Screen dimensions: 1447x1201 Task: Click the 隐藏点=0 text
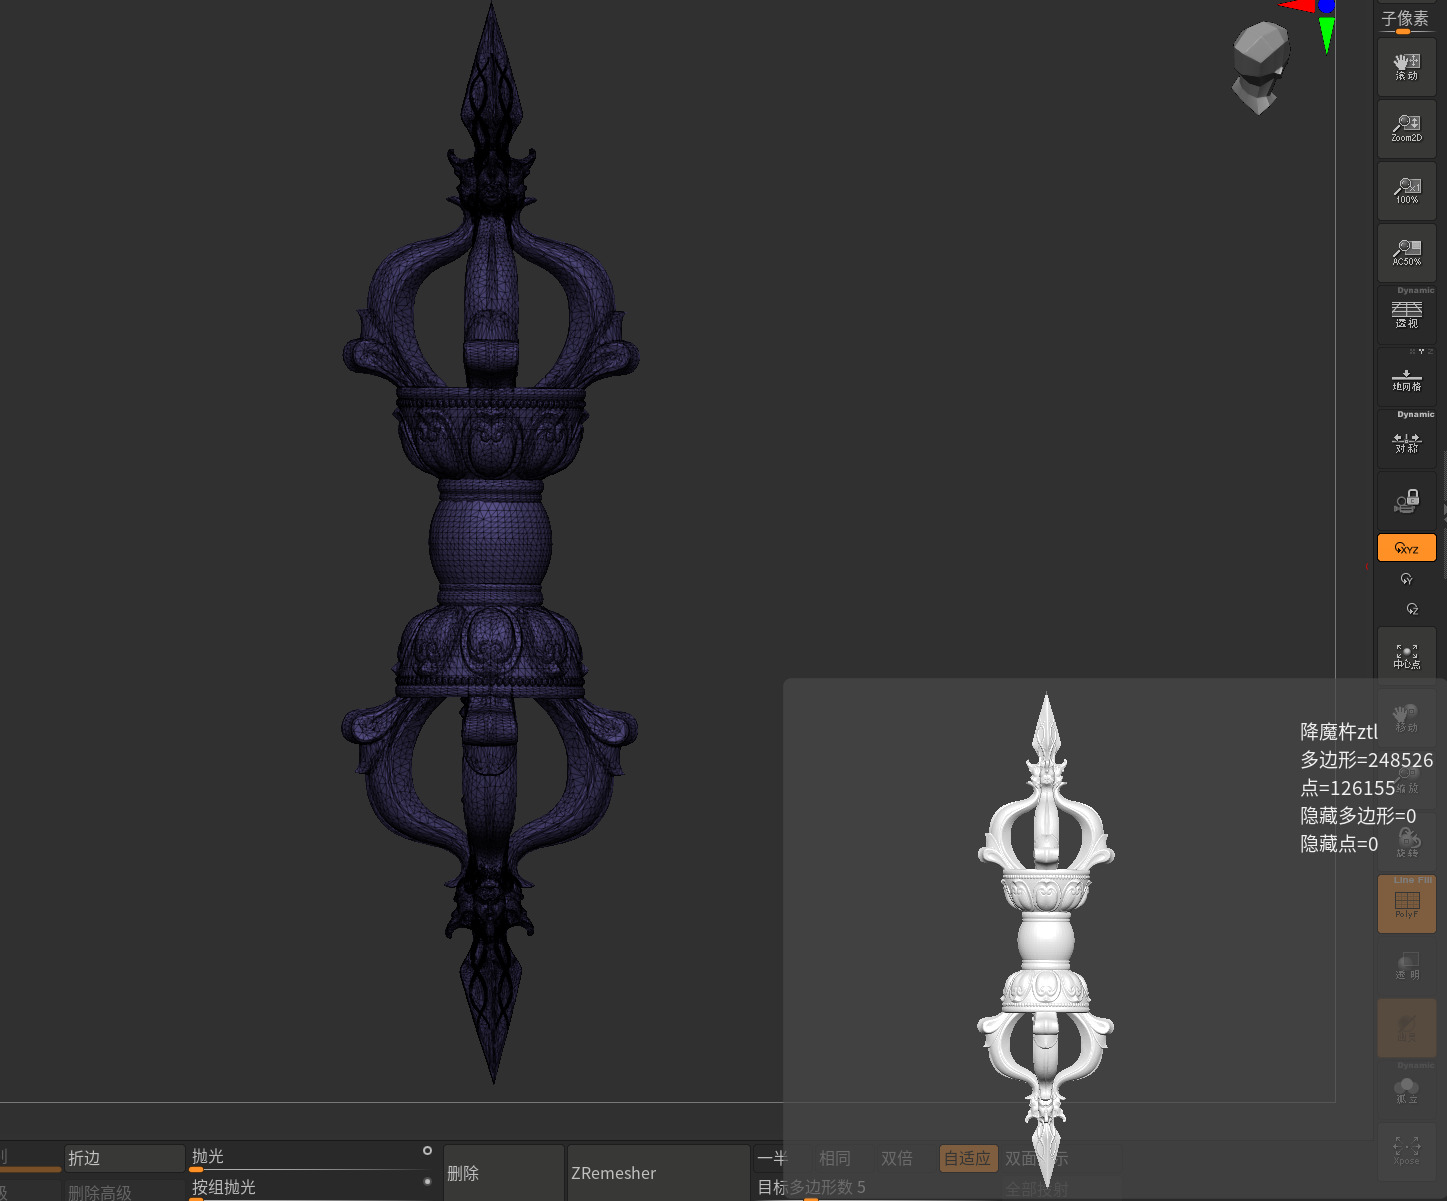point(1339,844)
